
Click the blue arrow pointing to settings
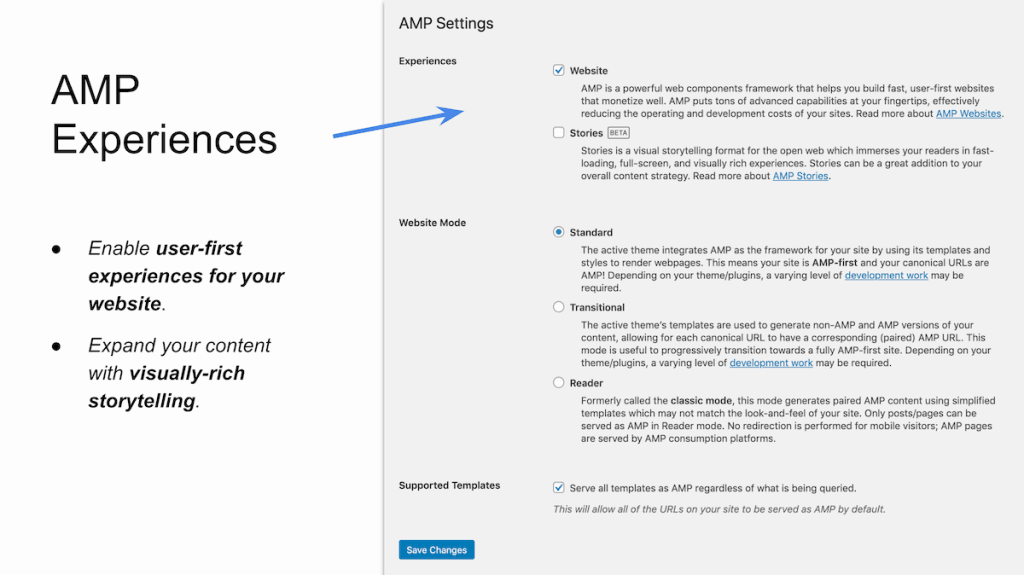pos(398,122)
